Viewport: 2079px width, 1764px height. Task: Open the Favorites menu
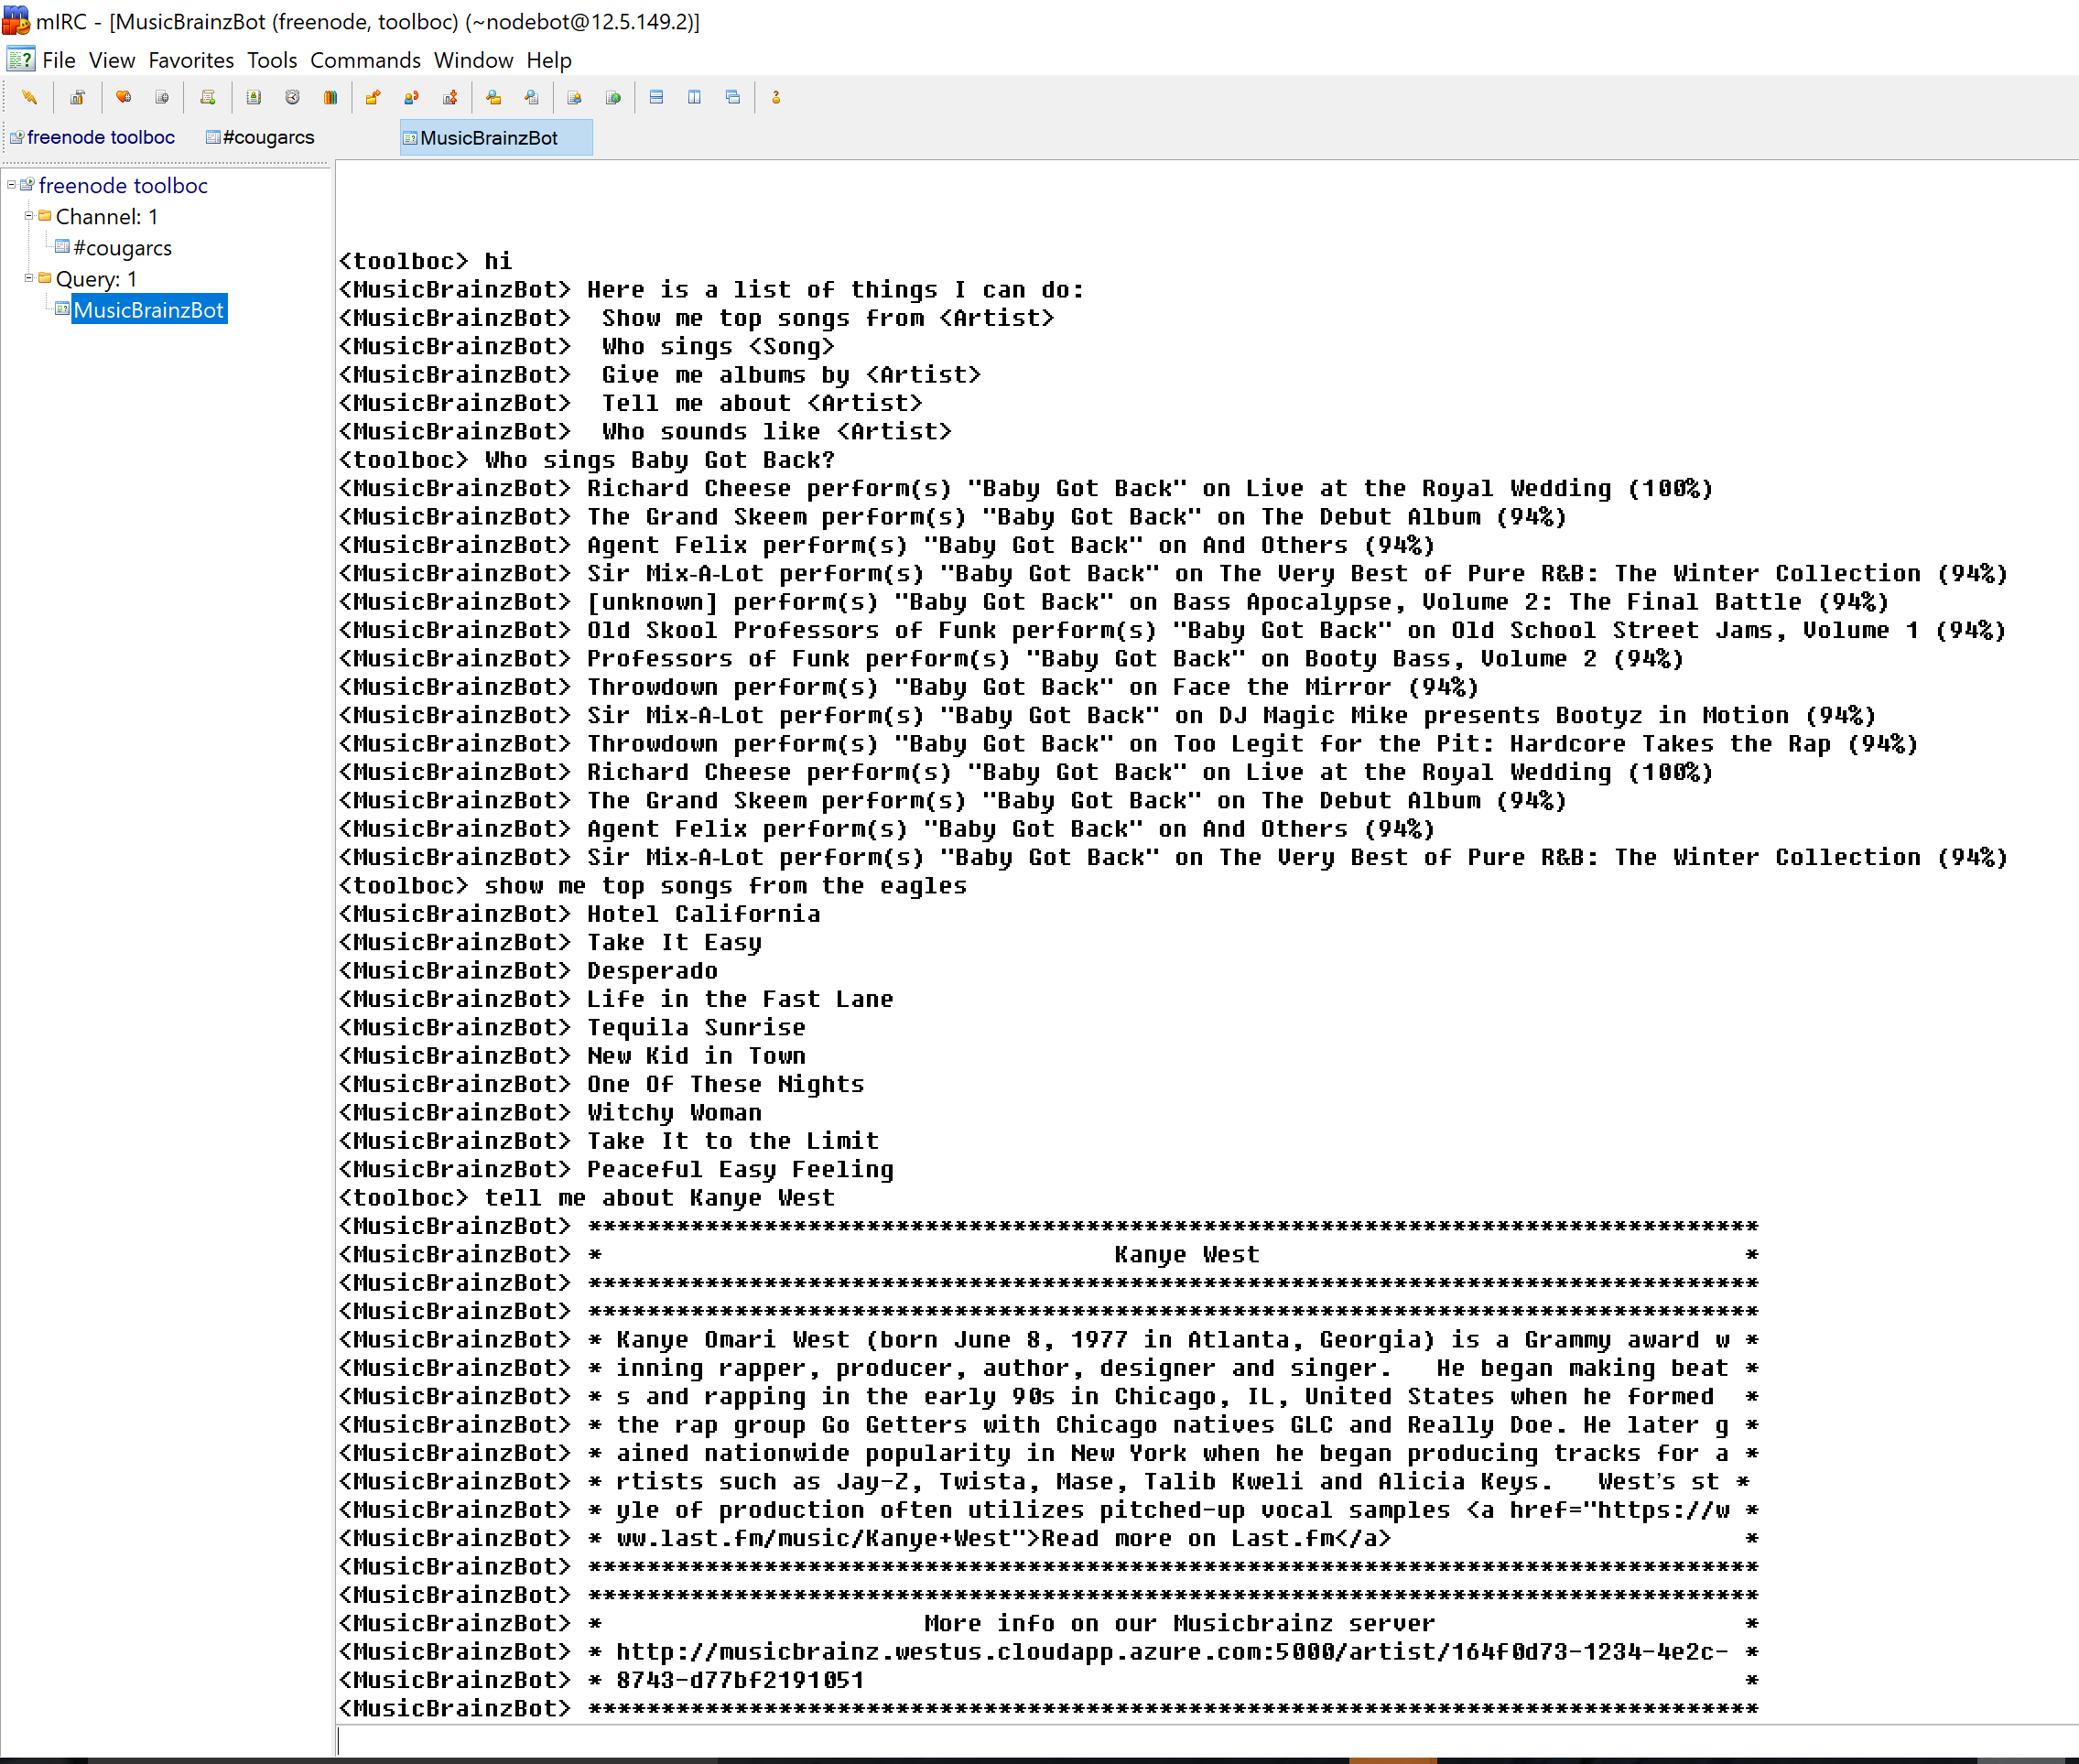point(191,60)
